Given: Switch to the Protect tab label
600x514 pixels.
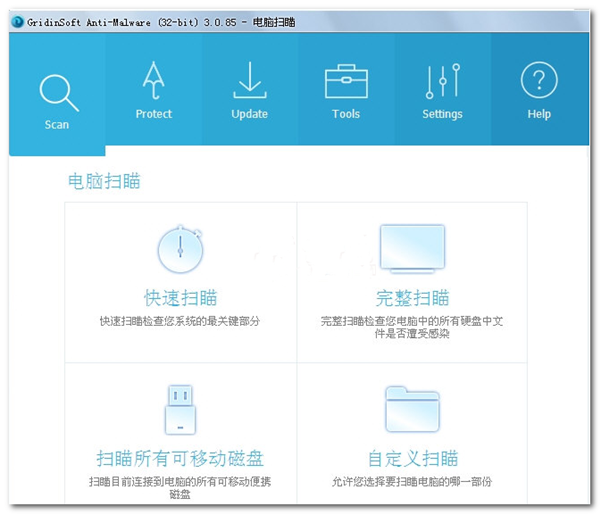Looking at the screenshot, I should pos(154,114).
